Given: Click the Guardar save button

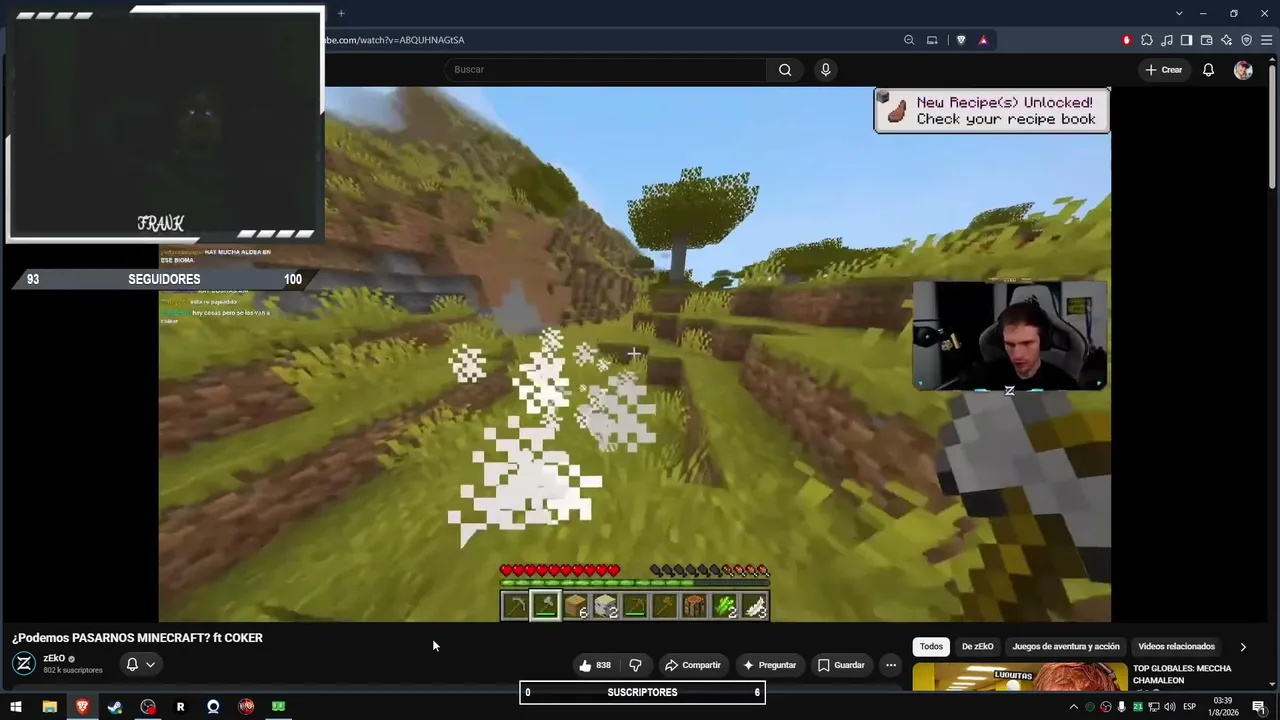Looking at the screenshot, I should 841,665.
